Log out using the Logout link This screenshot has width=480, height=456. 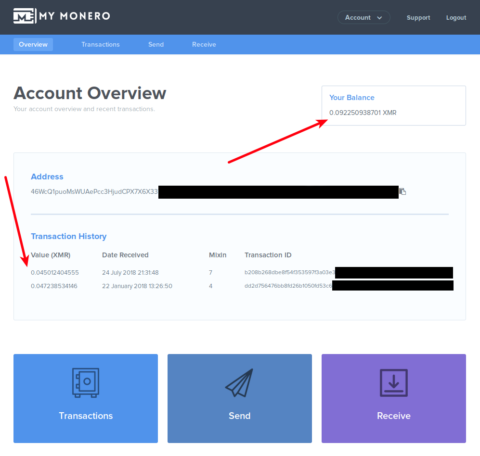click(x=456, y=18)
